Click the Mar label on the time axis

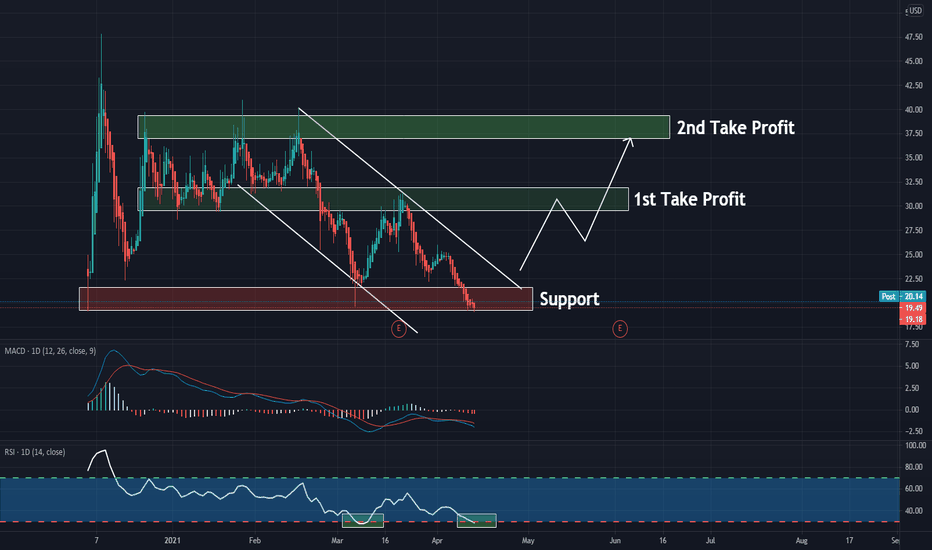point(337,540)
